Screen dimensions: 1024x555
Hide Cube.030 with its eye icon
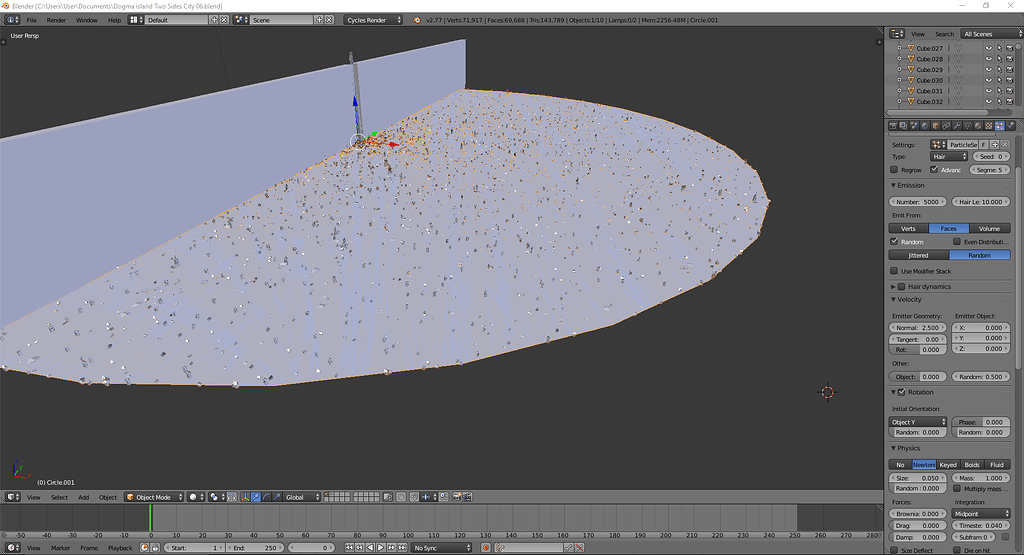click(988, 80)
